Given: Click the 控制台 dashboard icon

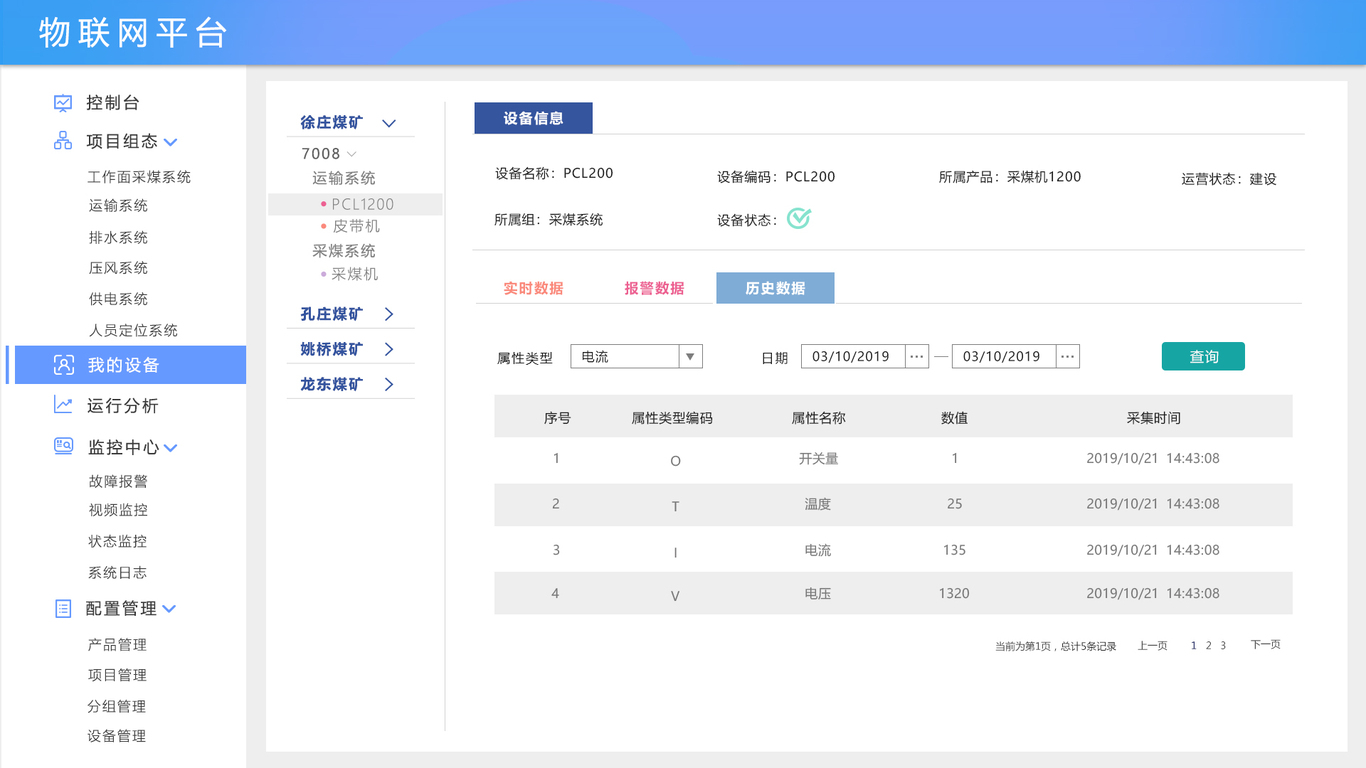Looking at the screenshot, I should (63, 102).
